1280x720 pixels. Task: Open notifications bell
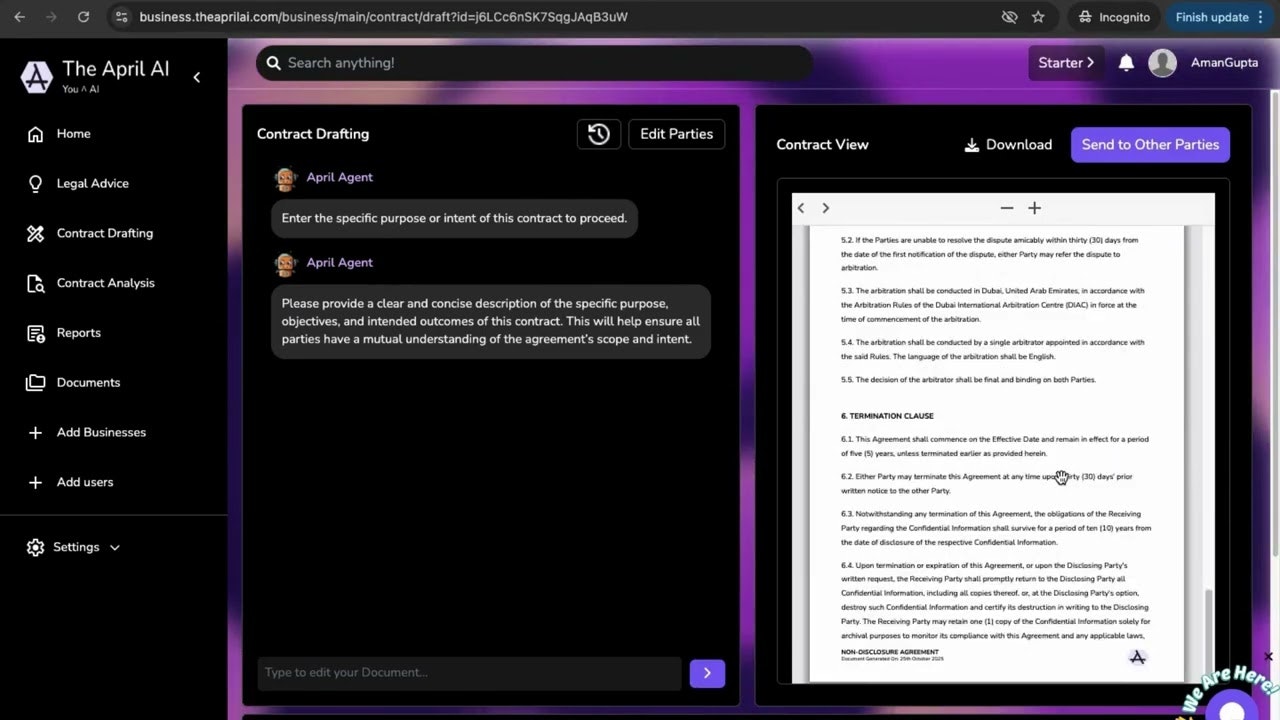[x=1126, y=63]
